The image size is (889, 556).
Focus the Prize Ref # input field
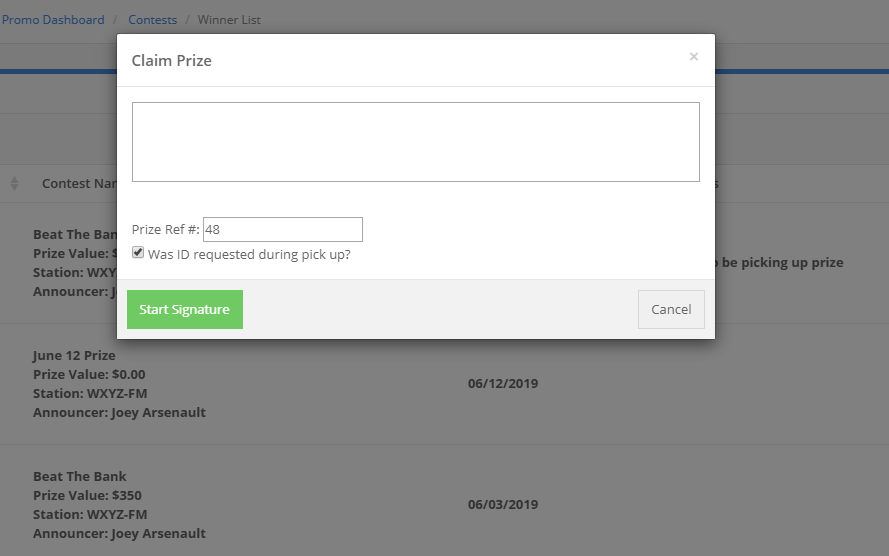click(282, 229)
